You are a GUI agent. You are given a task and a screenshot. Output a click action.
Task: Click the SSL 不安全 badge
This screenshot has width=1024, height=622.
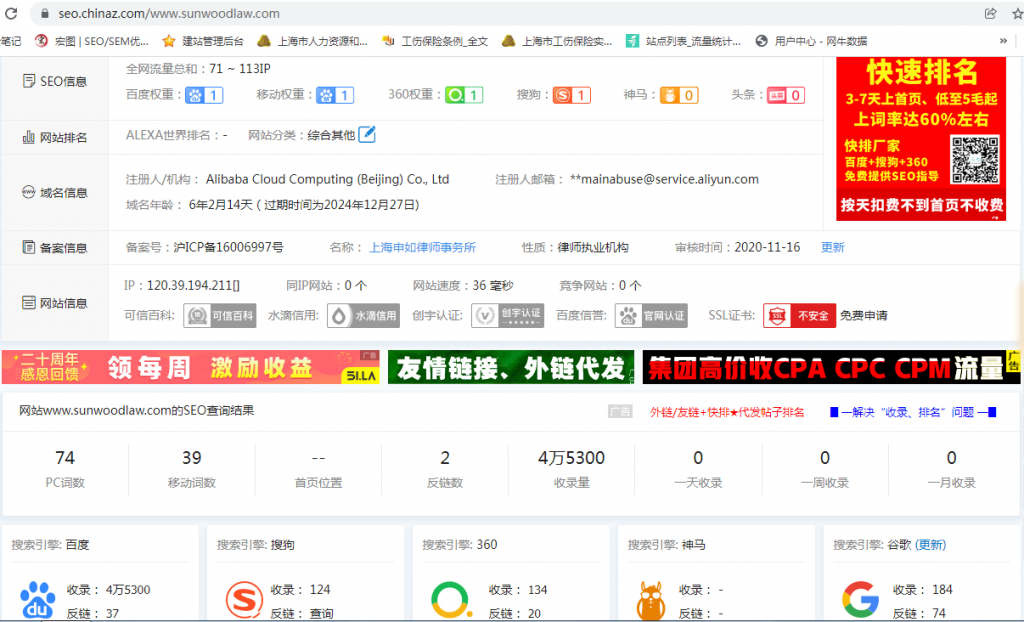point(799,316)
